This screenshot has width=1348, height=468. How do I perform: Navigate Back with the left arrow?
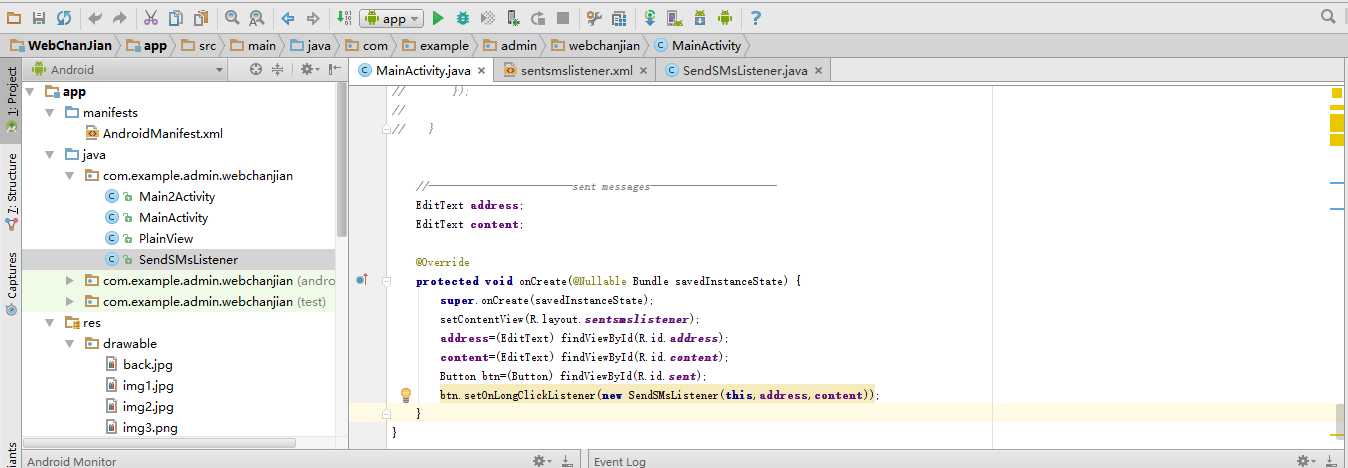[288, 18]
